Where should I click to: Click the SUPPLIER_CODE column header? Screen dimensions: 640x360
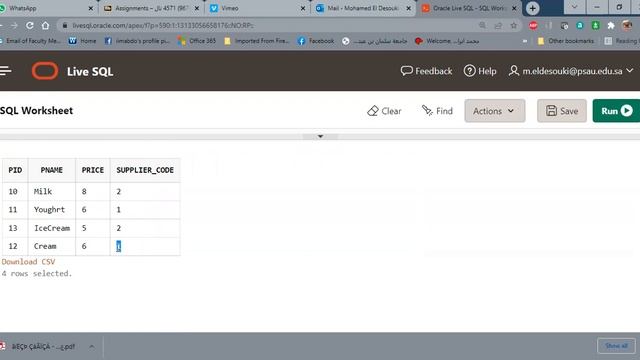click(145, 170)
